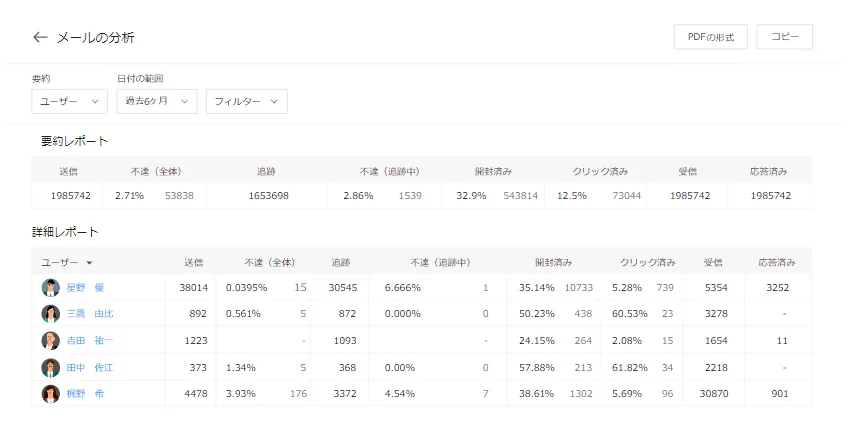The width and height of the screenshot is (848, 433).
Task: Select bounce rate 0.0395% cell
Action: pos(247,288)
